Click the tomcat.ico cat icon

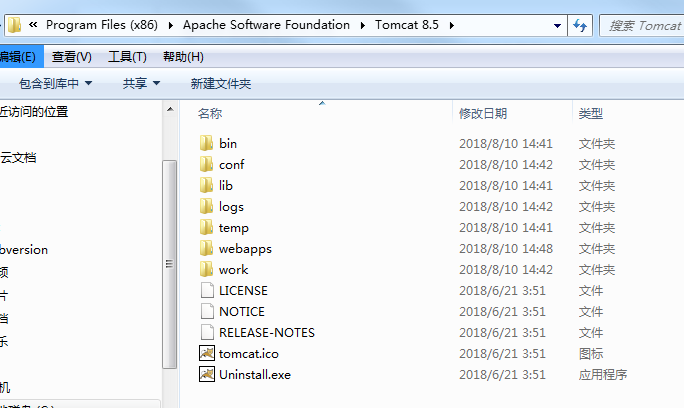[x=207, y=353]
